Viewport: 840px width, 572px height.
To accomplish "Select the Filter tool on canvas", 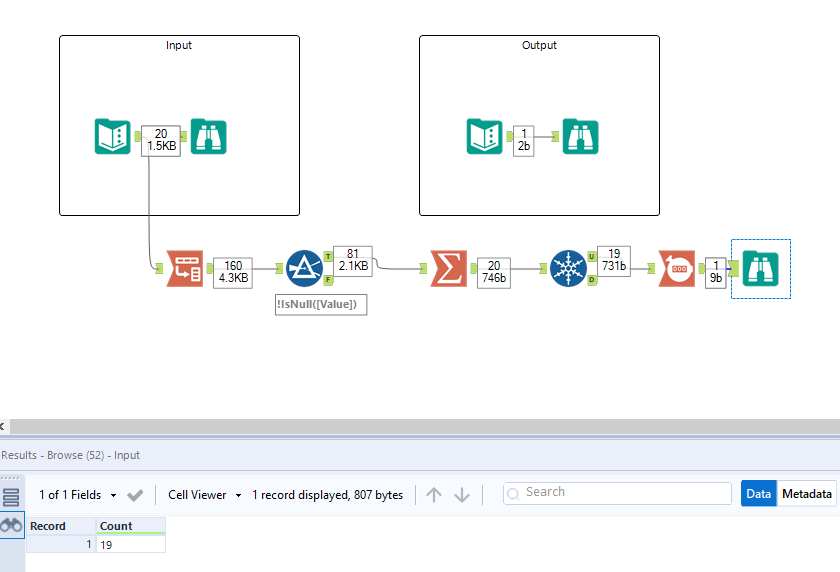I will point(304,268).
